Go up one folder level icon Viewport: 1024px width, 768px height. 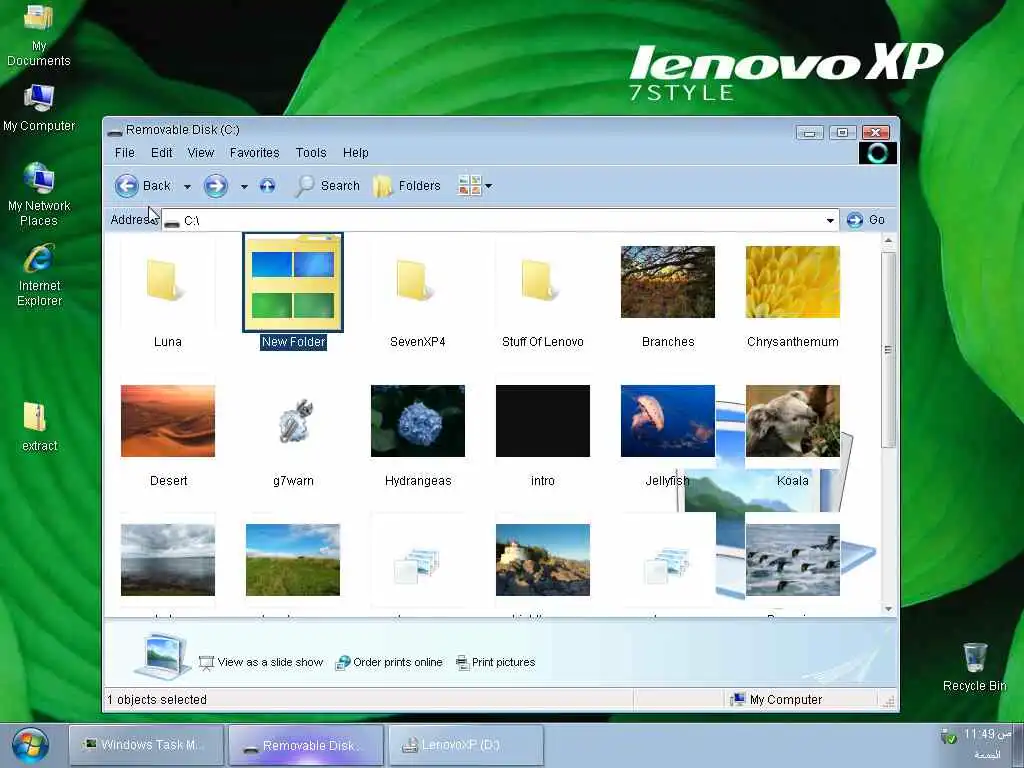click(x=267, y=186)
